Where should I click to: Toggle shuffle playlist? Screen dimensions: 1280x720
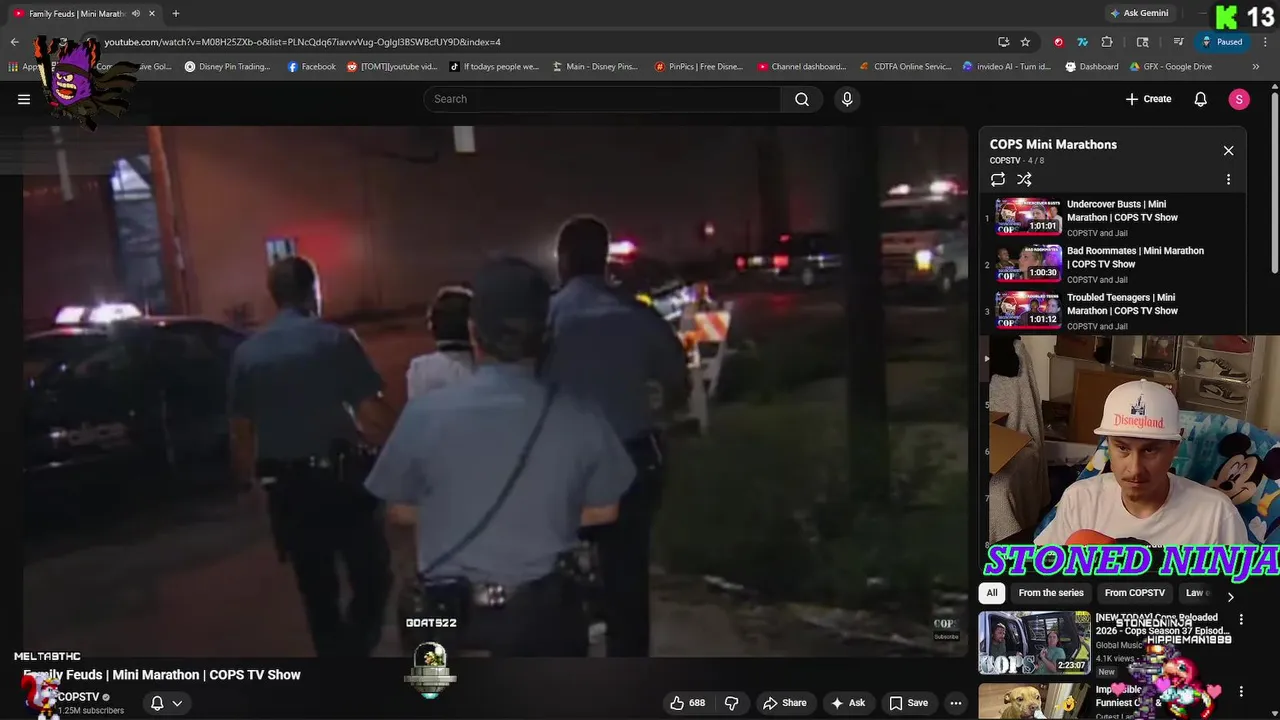(1024, 180)
